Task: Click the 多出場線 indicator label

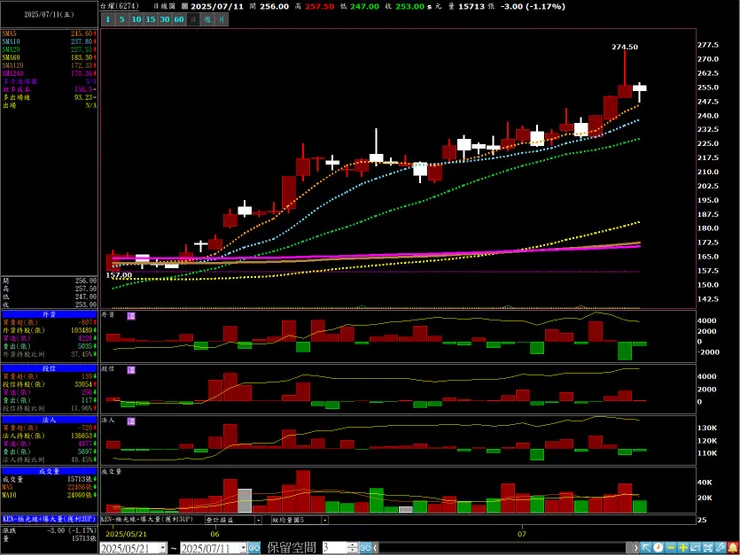Action: 15,97
